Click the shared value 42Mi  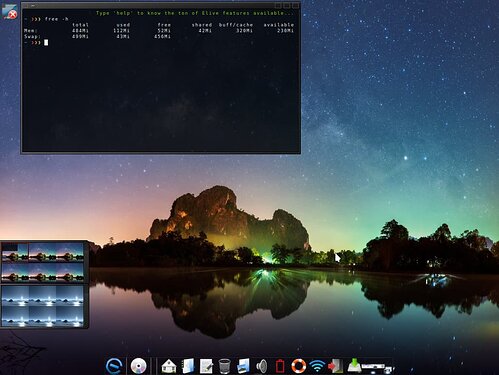point(205,31)
